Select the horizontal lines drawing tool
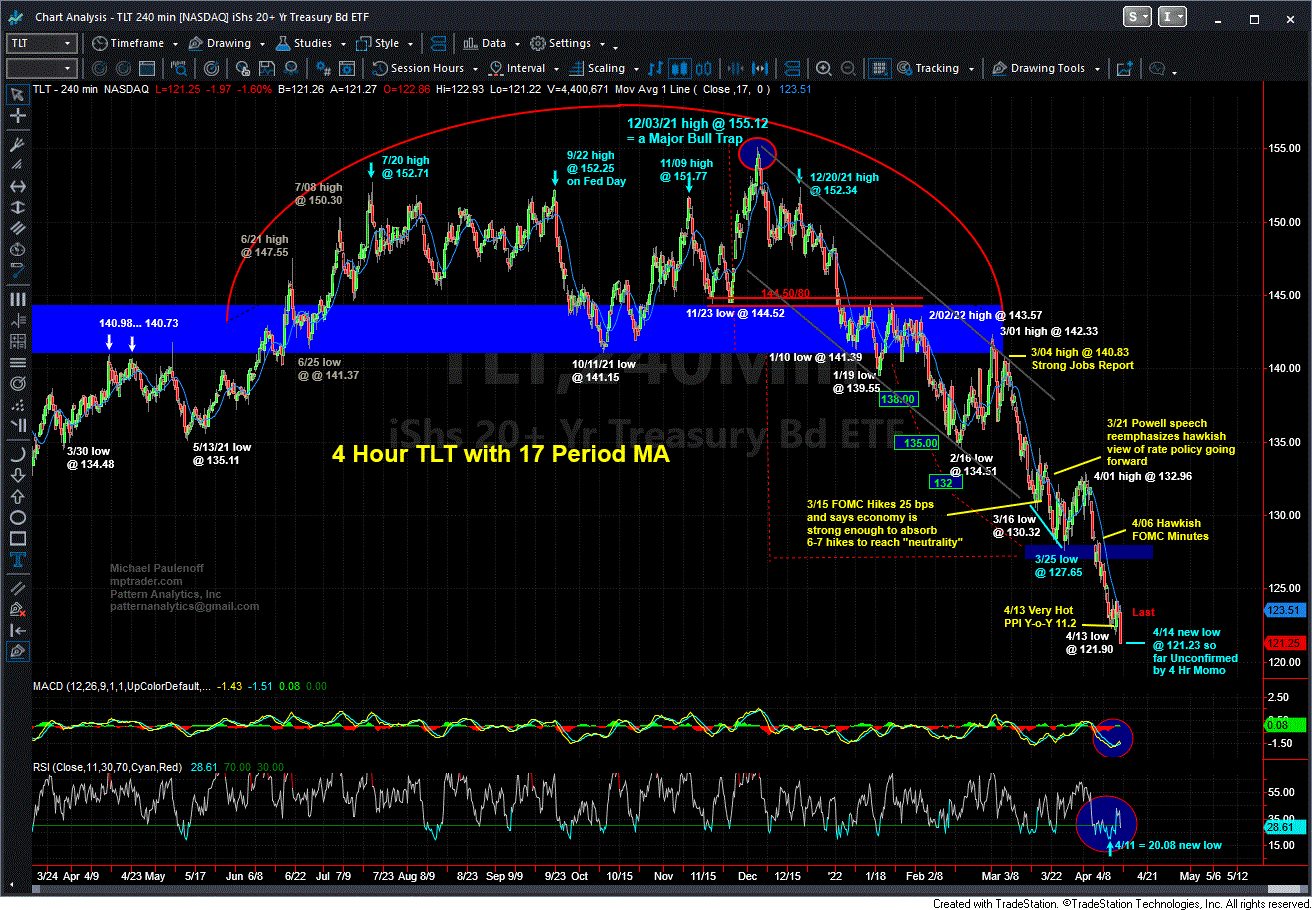Screen dimensions: 1312x910 (17, 361)
